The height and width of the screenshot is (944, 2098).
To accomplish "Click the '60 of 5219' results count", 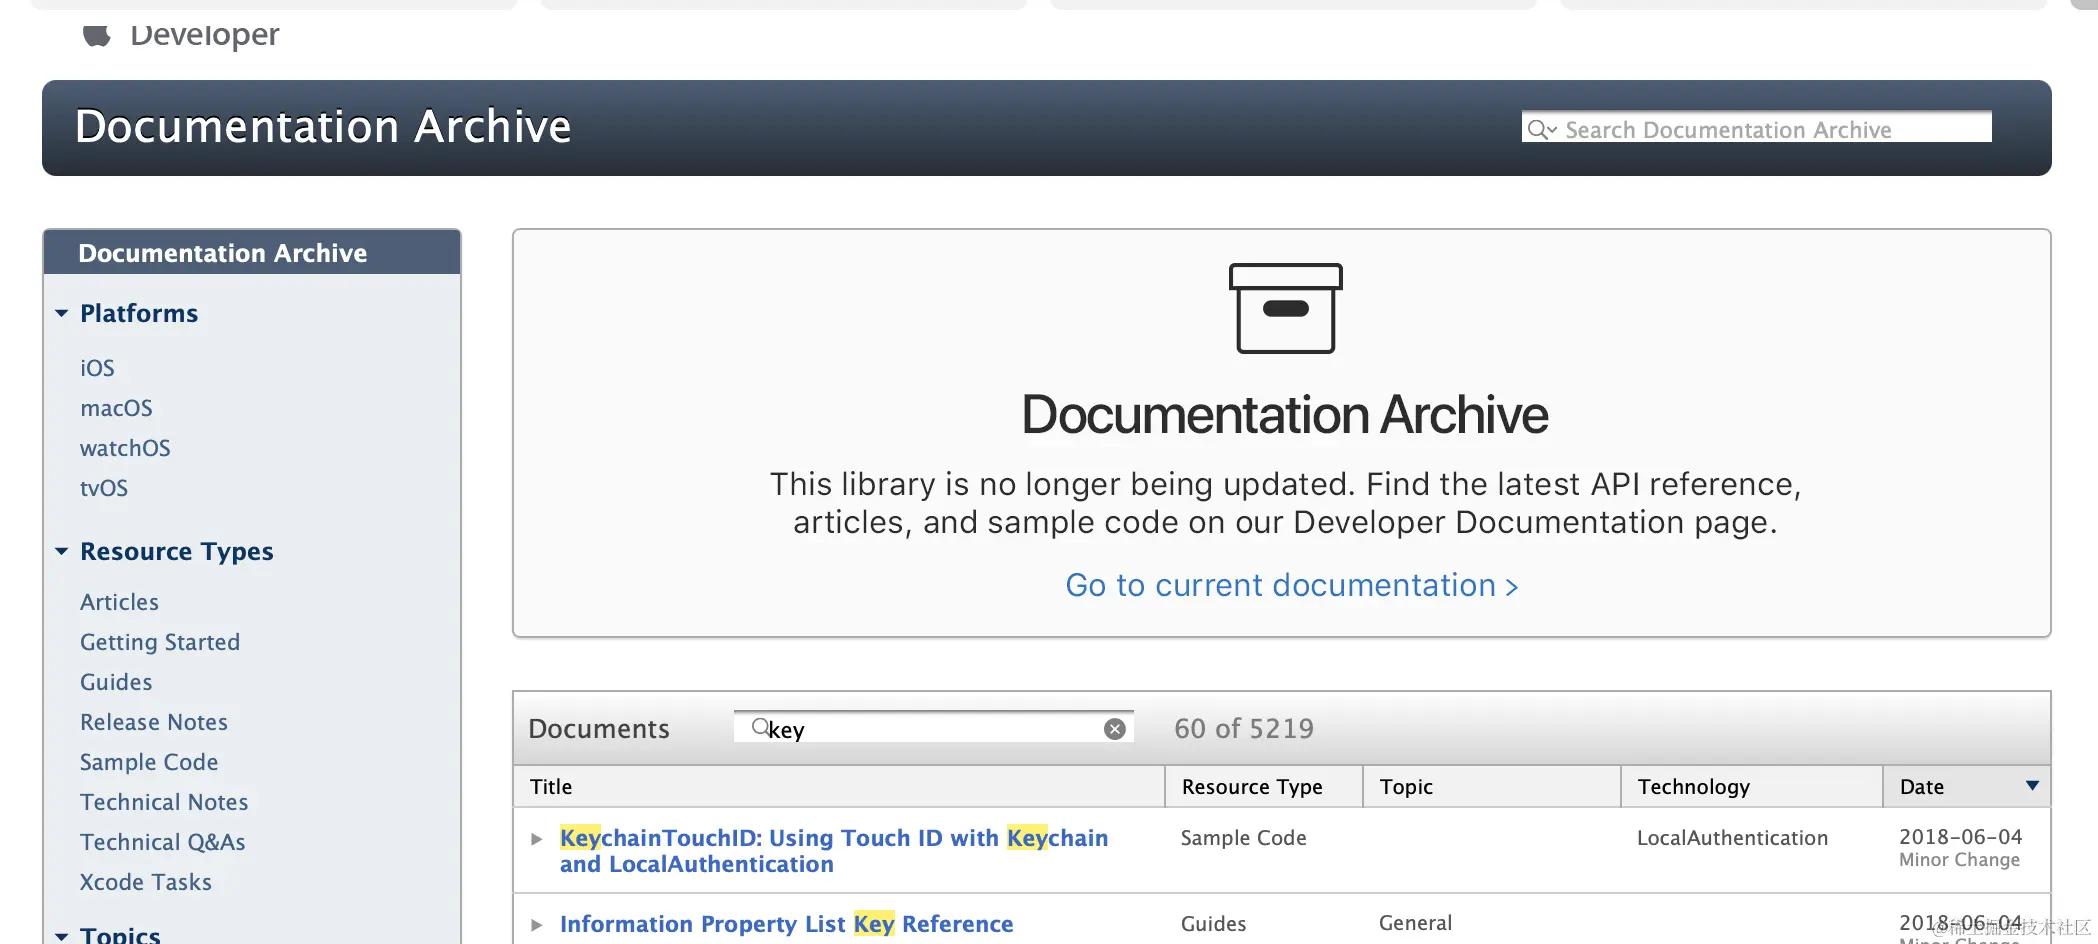I will (x=1244, y=728).
